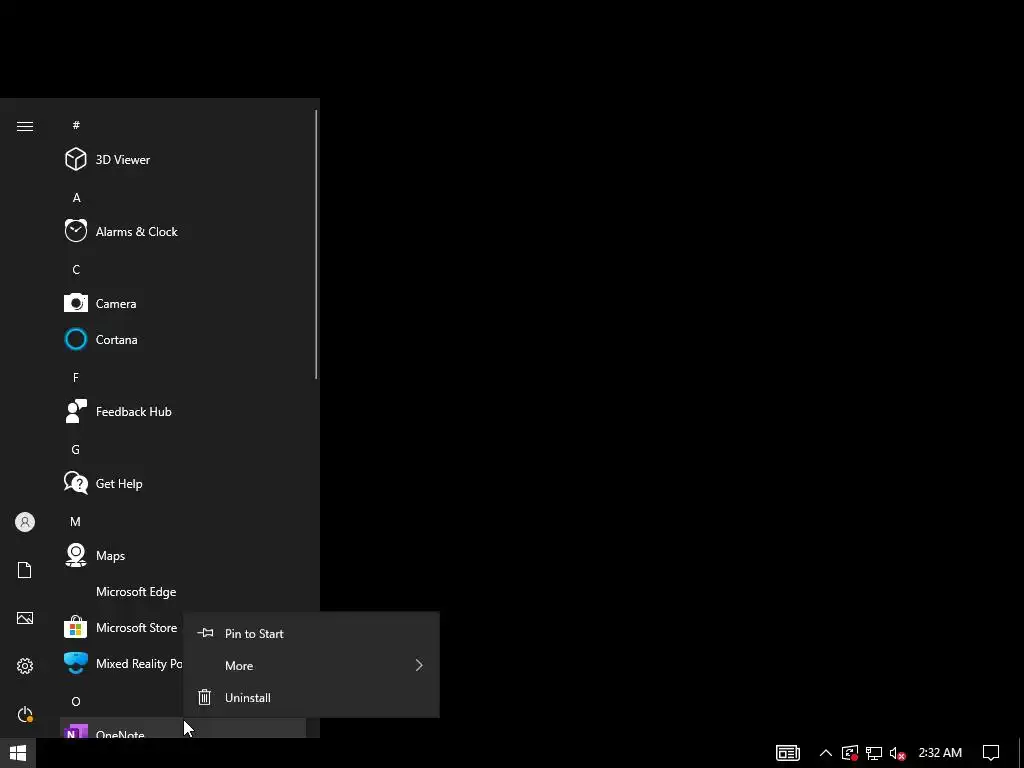Expand the Start hamburger menu
Viewport: 1024px width, 768px height.
click(x=25, y=126)
